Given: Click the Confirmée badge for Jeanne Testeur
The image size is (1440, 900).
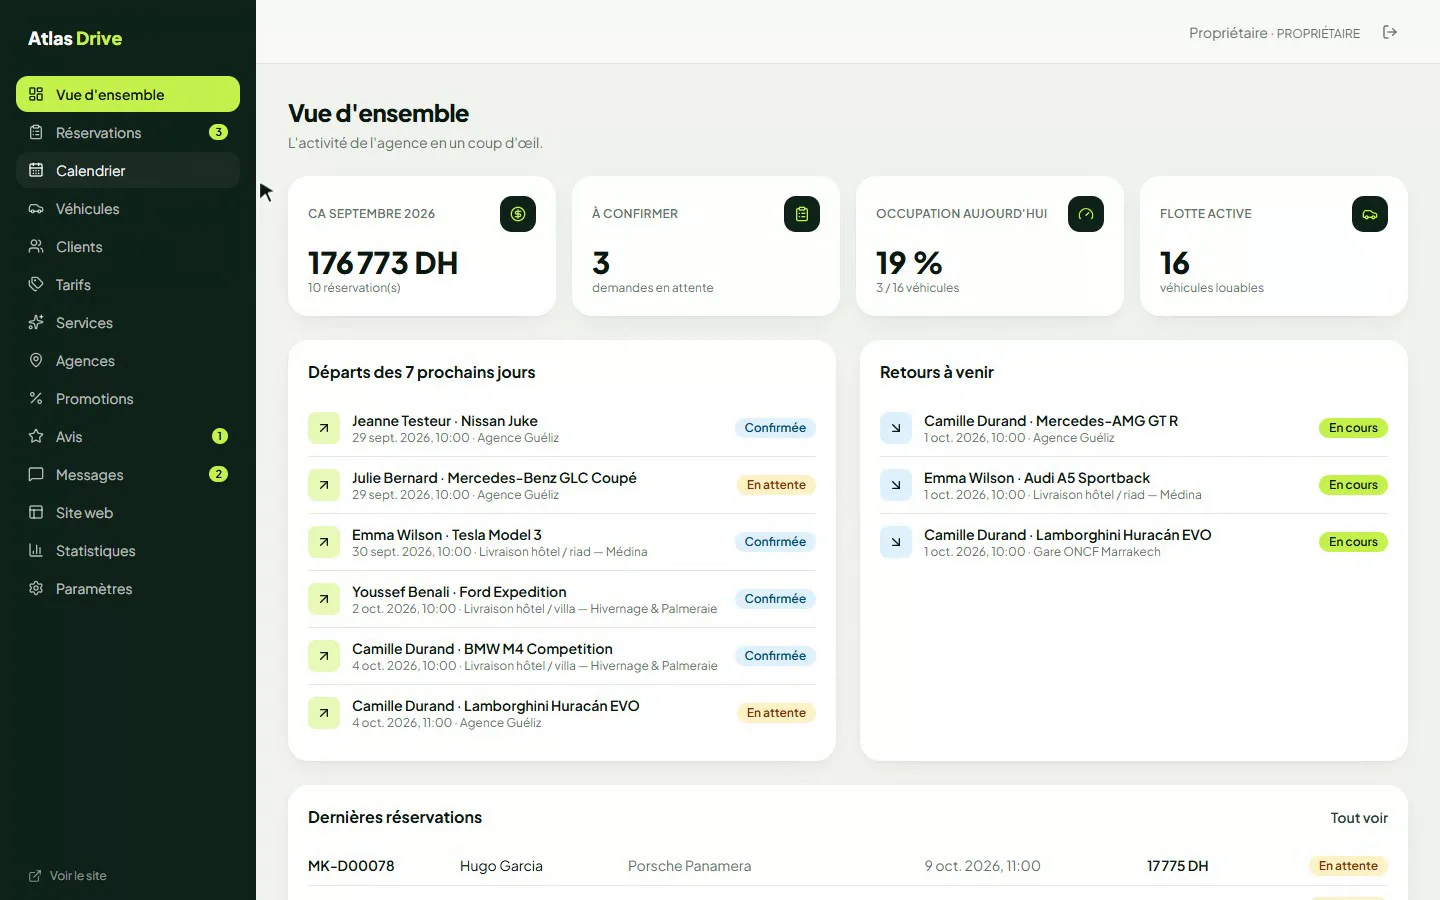Looking at the screenshot, I should [x=775, y=428].
